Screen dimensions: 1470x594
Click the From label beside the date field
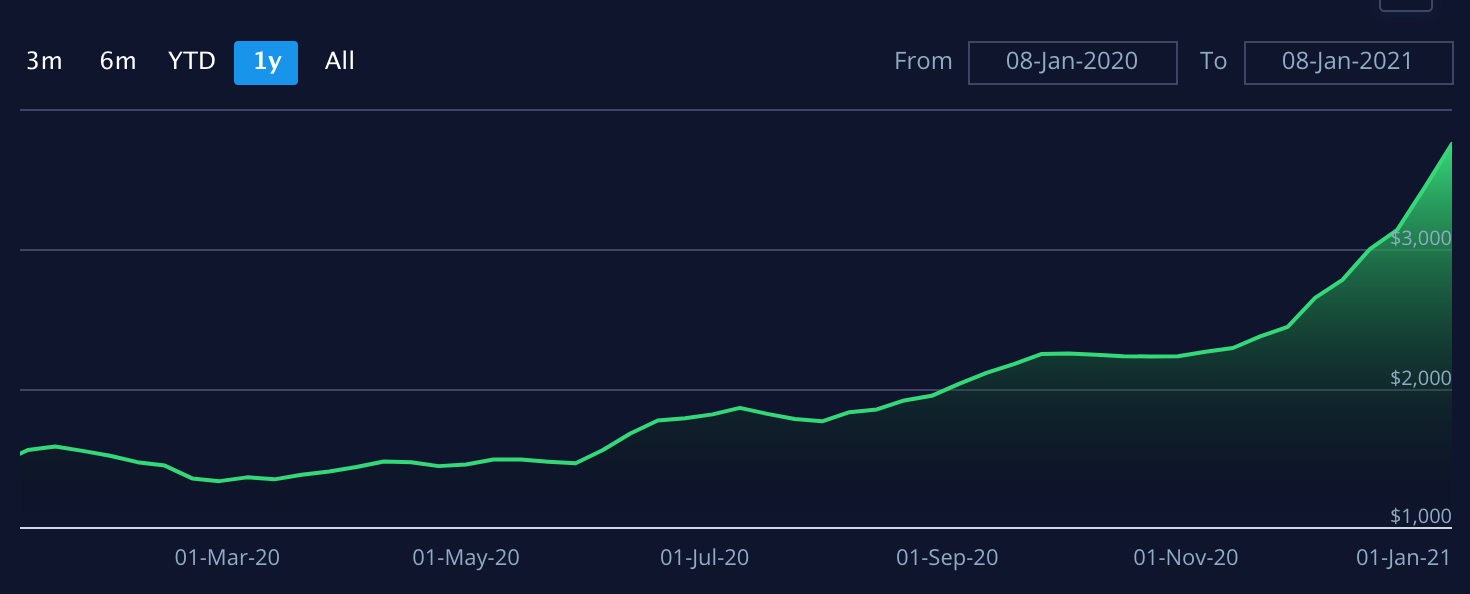click(923, 62)
